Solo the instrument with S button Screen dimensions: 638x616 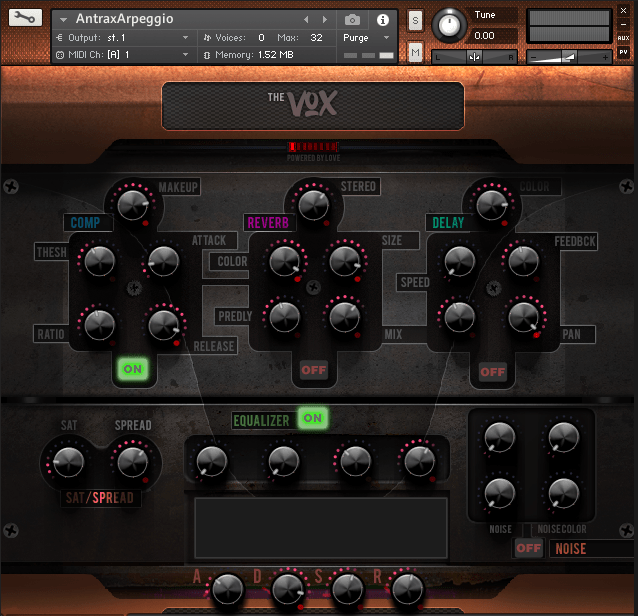click(x=415, y=20)
